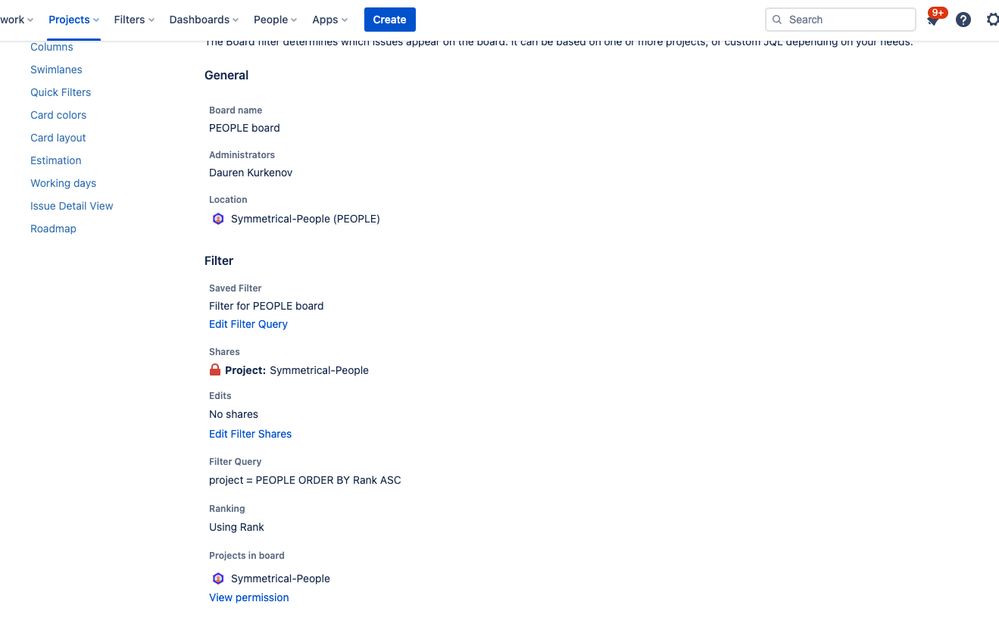Click the administrator Dauren Kurkenov
Screen dimensions: 999x617
[251, 173]
